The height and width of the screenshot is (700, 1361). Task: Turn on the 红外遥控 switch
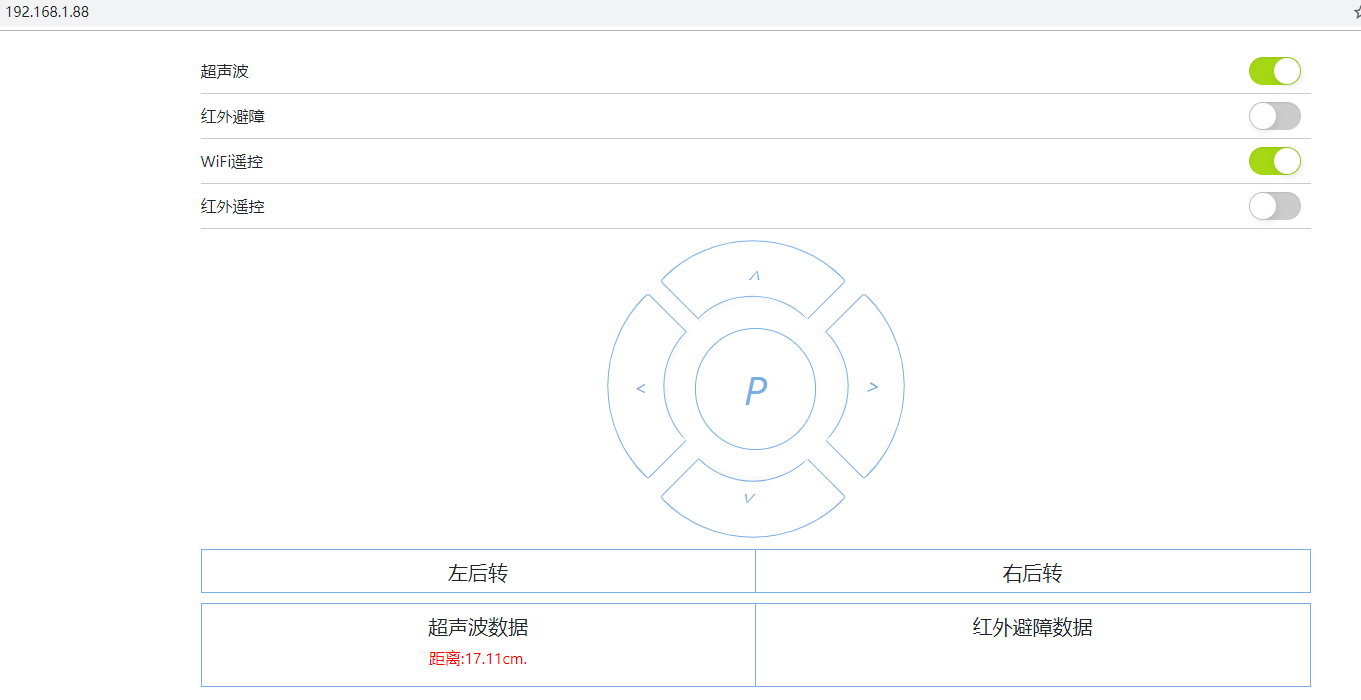[x=1274, y=206]
